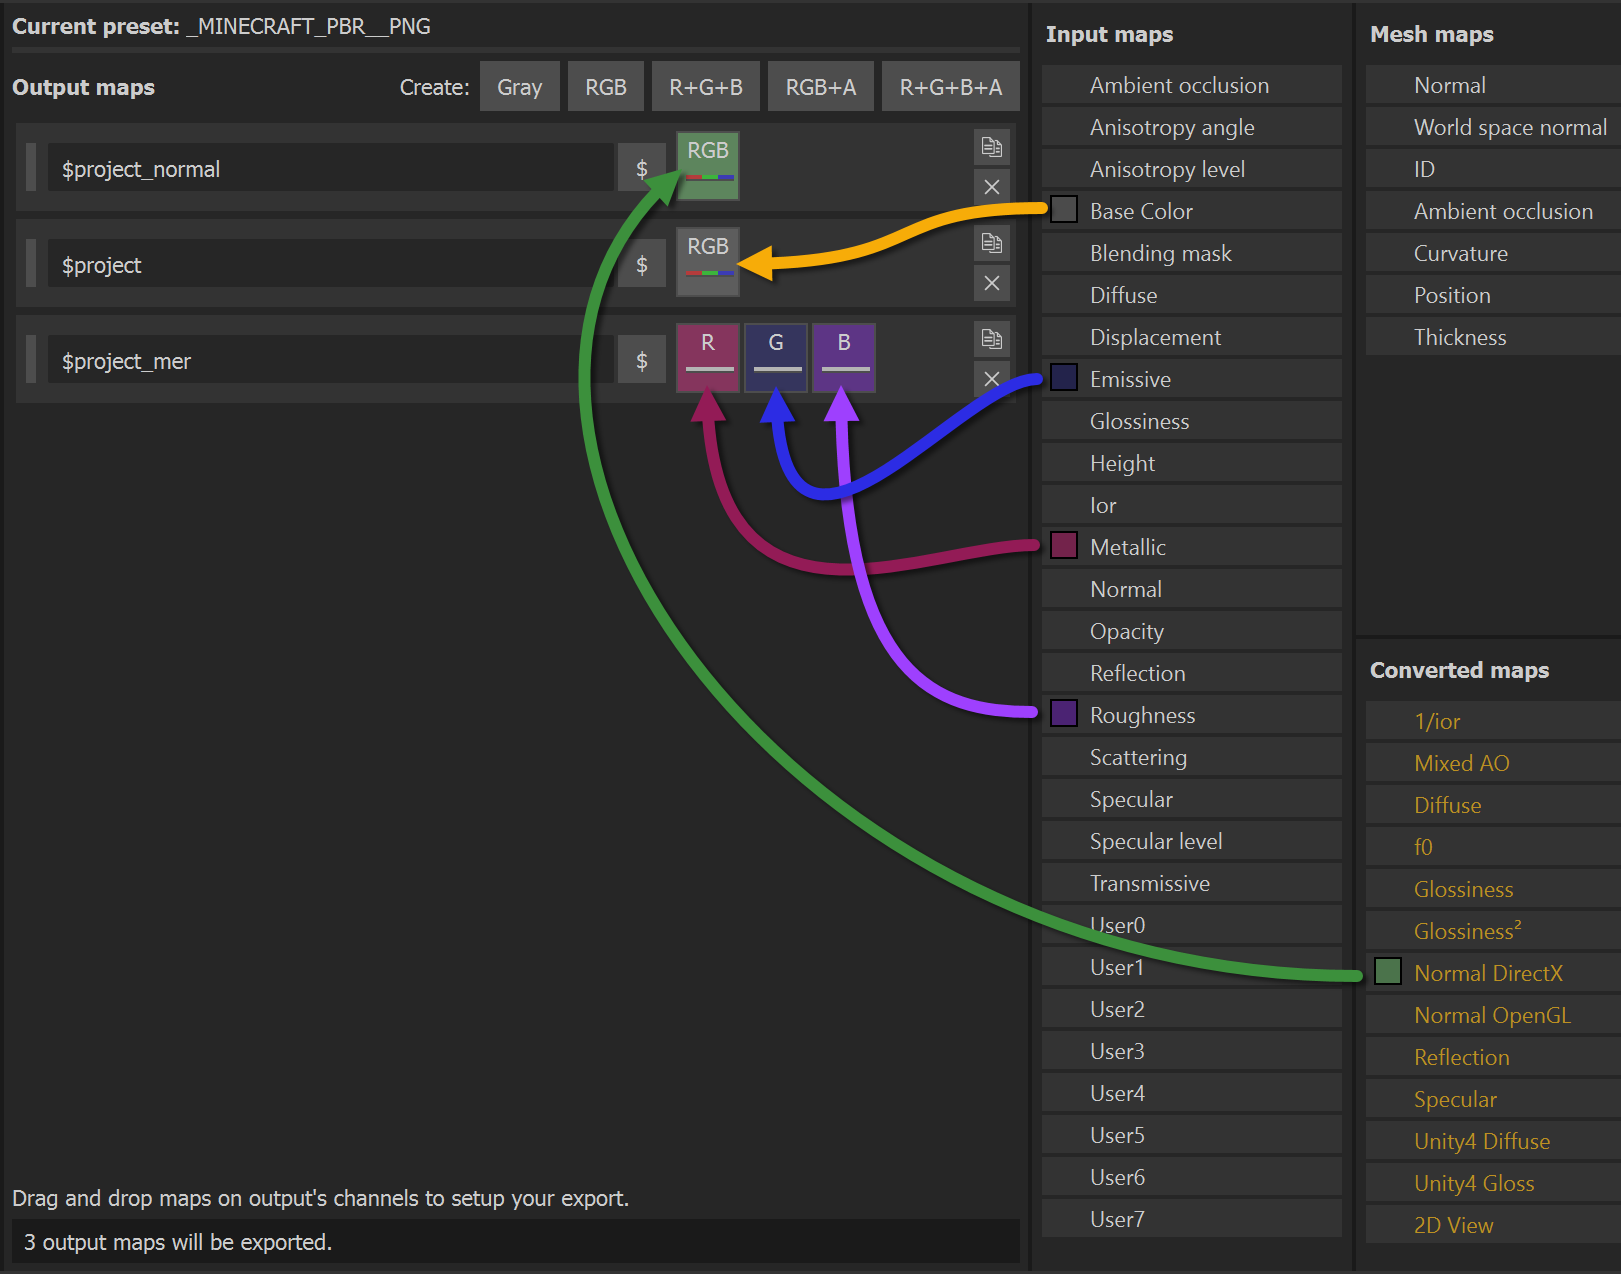Create a new Gray output map
Viewport: 1621px width, 1274px height.
coord(519,87)
